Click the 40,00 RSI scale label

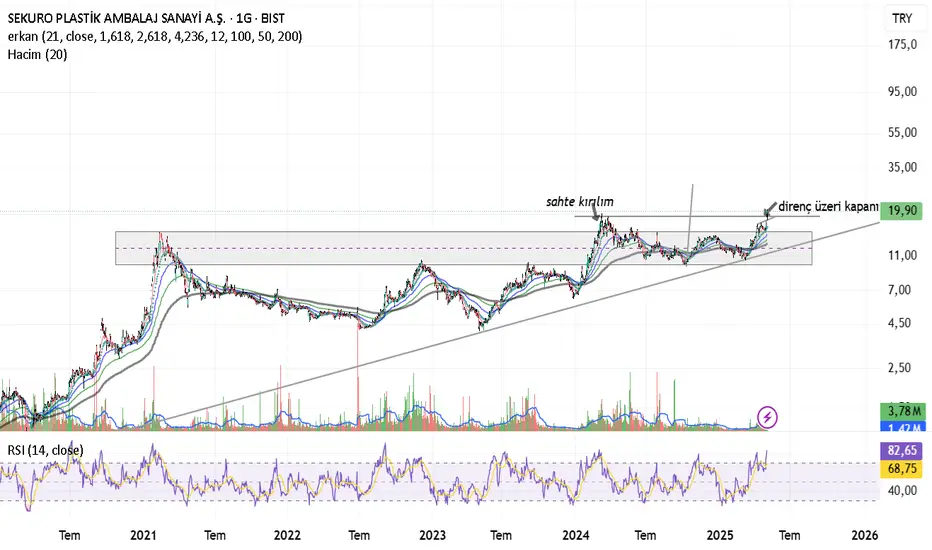(x=902, y=491)
